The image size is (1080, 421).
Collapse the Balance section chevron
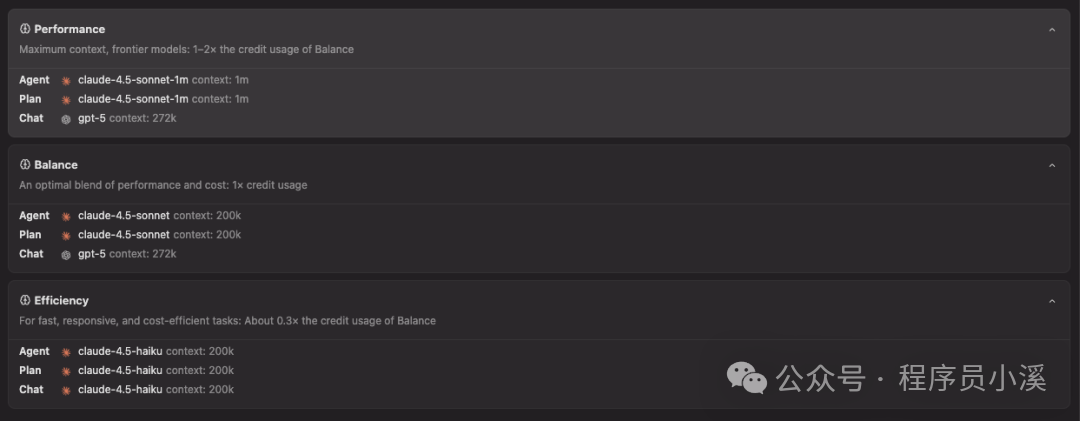pos(1051,166)
